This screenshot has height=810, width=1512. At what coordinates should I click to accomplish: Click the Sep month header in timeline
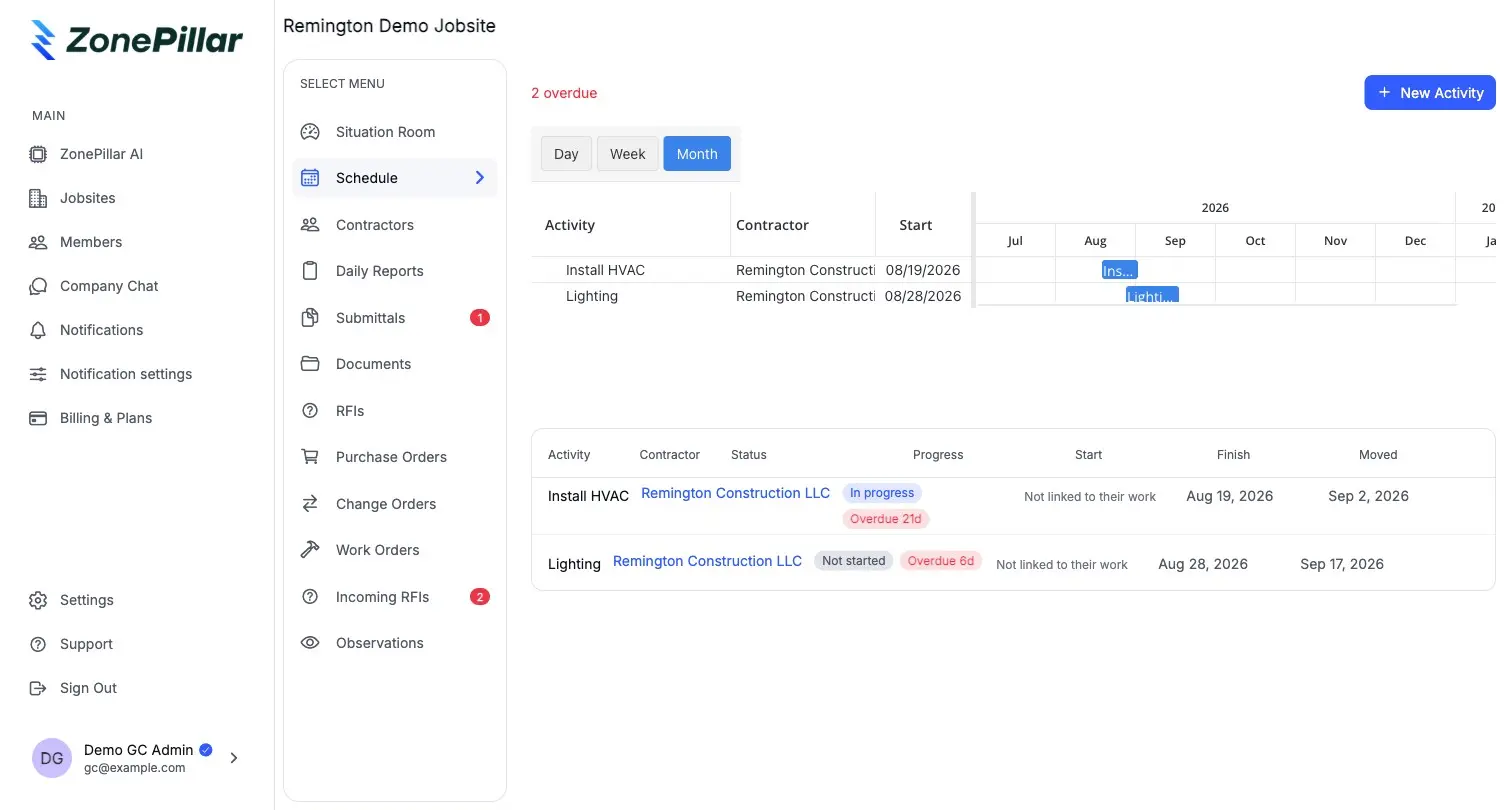1175,241
